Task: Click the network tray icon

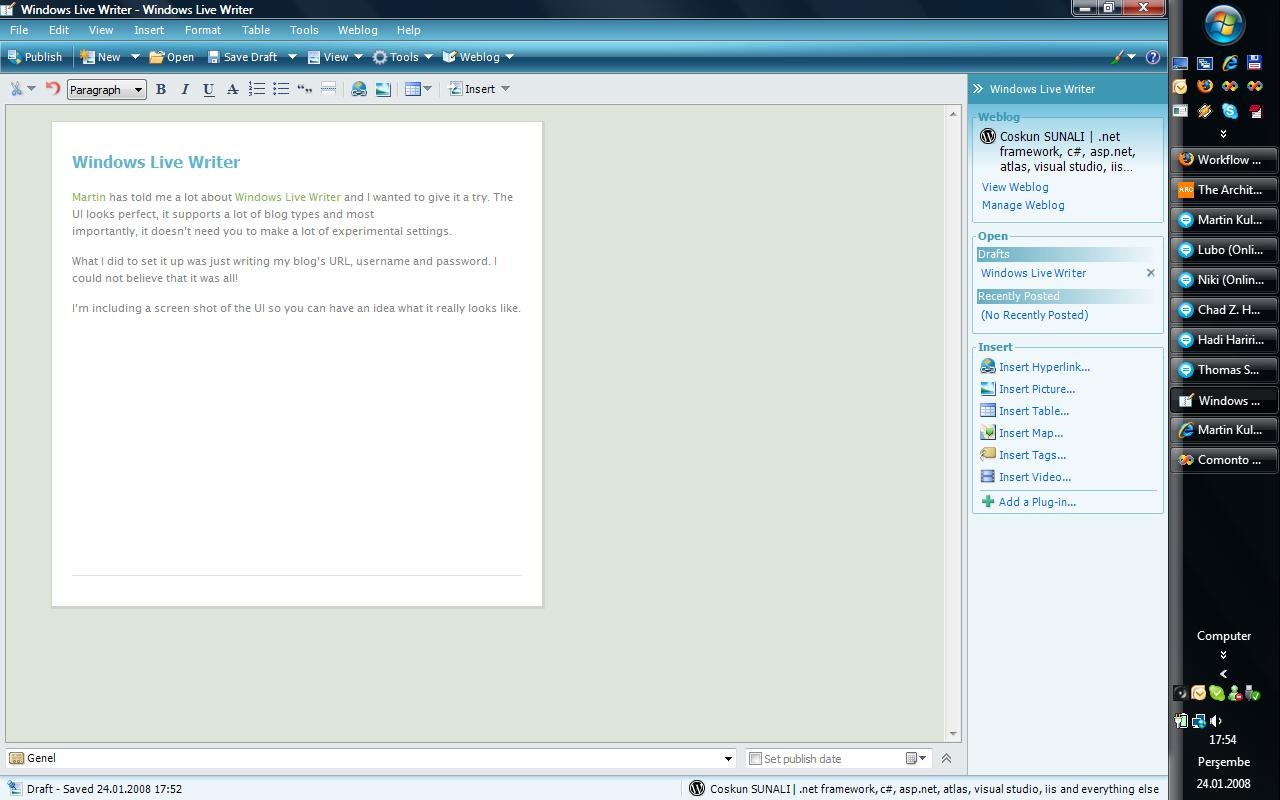Action: 1198,720
